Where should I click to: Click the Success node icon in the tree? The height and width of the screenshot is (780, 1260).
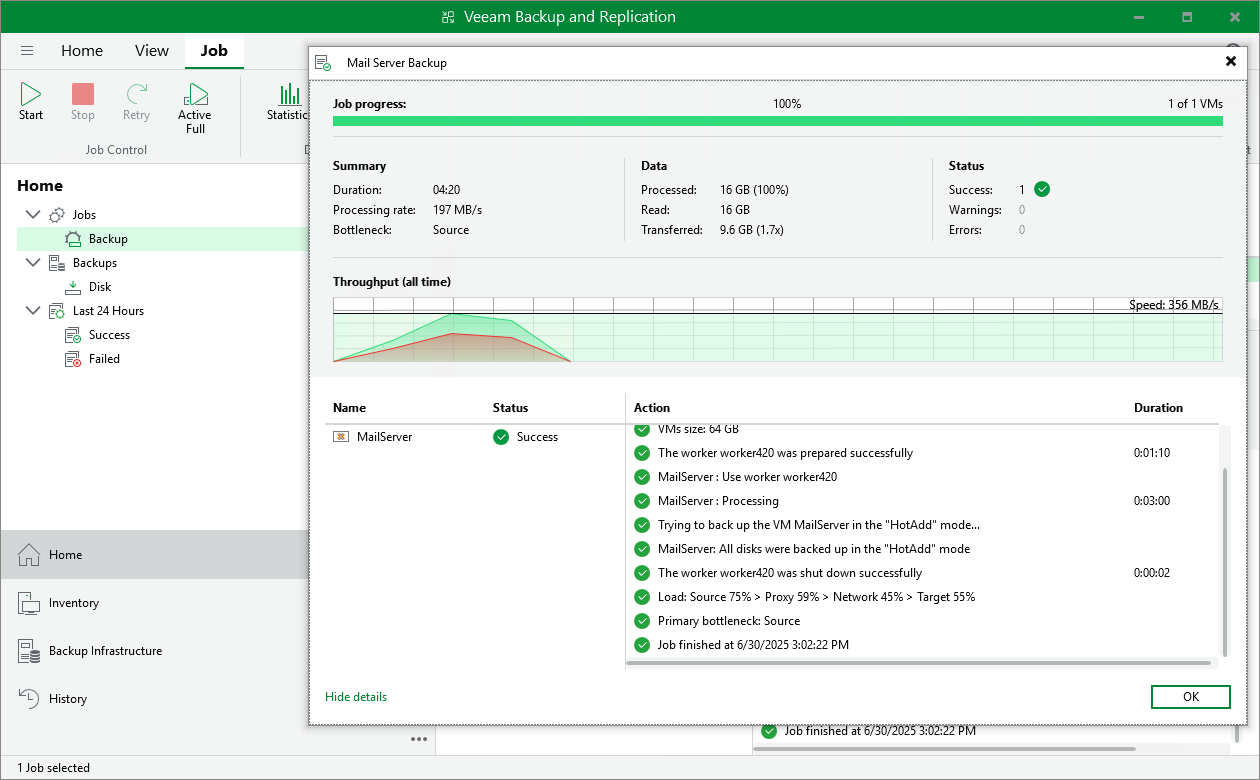coord(74,335)
